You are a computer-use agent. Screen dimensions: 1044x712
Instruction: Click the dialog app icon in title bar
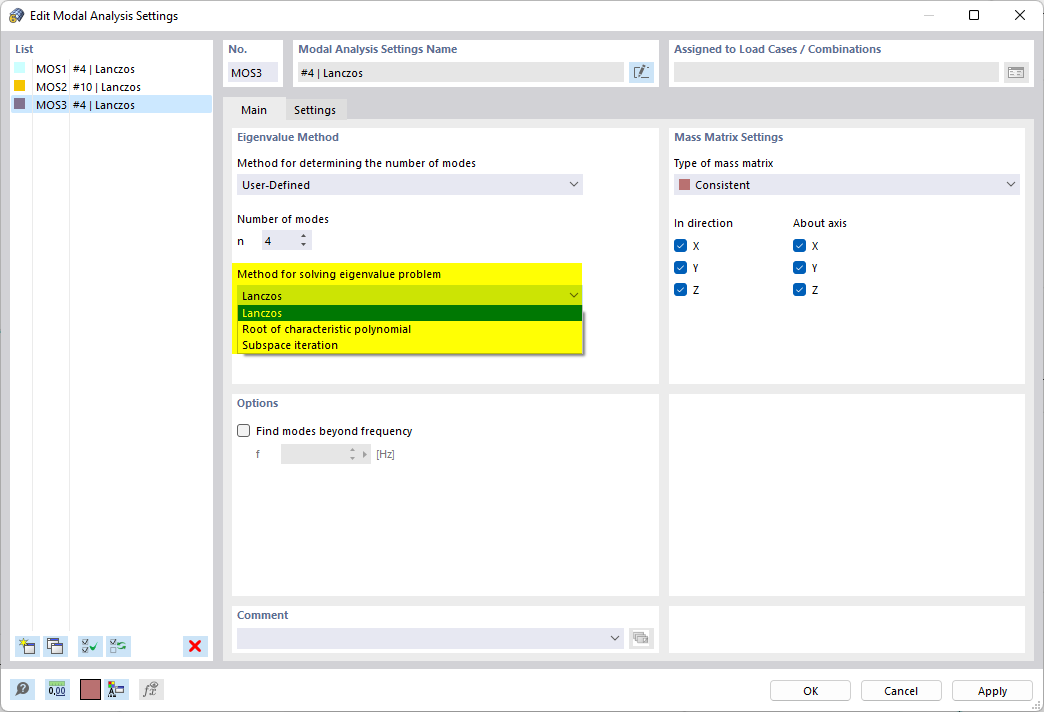[17, 15]
